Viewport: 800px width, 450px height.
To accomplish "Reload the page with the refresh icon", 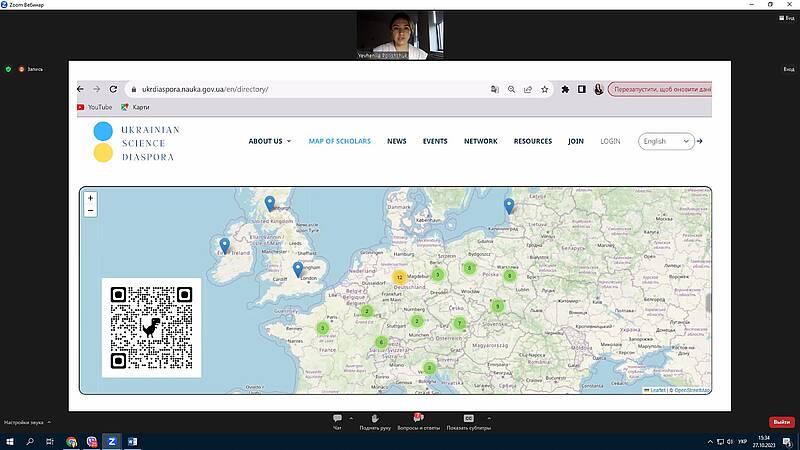I will click(x=113, y=89).
